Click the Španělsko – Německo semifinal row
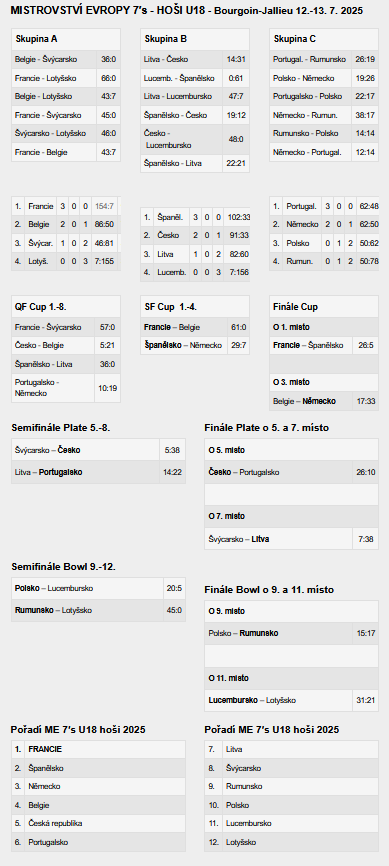389x866 pixels. point(195,345)
